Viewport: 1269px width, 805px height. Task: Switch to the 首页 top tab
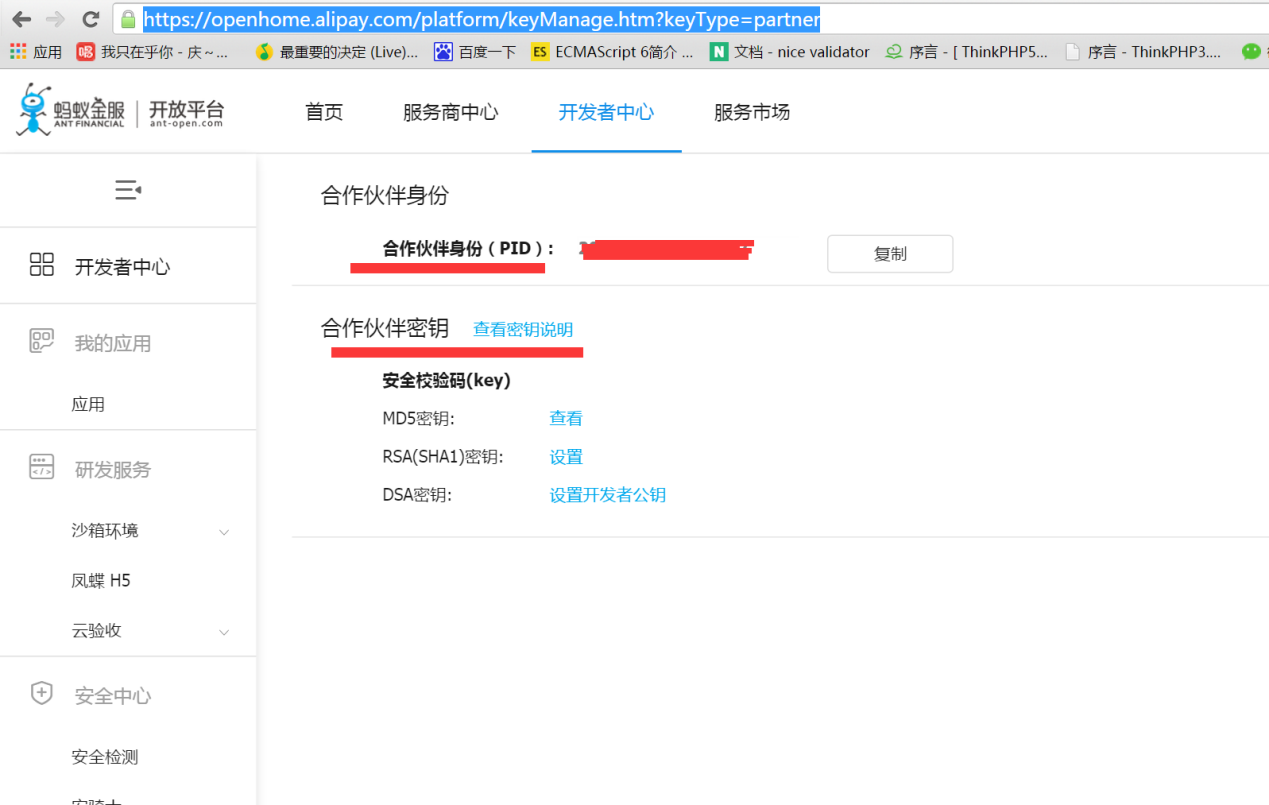(324, 112)
